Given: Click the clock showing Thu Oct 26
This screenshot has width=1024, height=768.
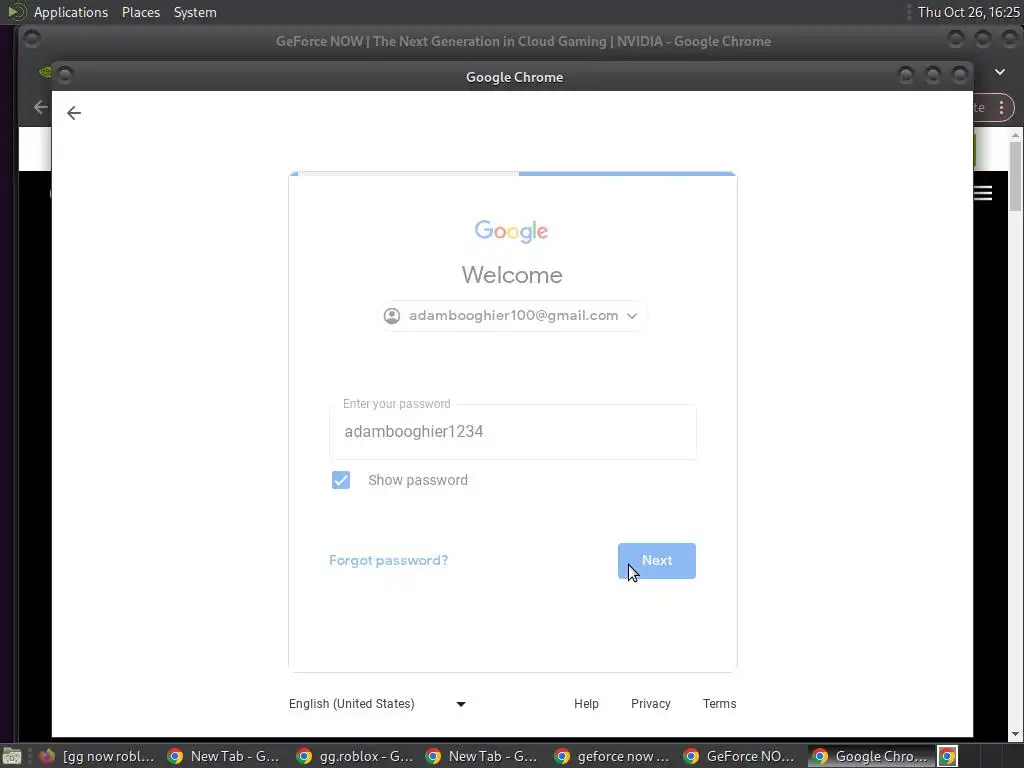Looking at the screenshot, I should pyautogui.click(x=968, y=12).
